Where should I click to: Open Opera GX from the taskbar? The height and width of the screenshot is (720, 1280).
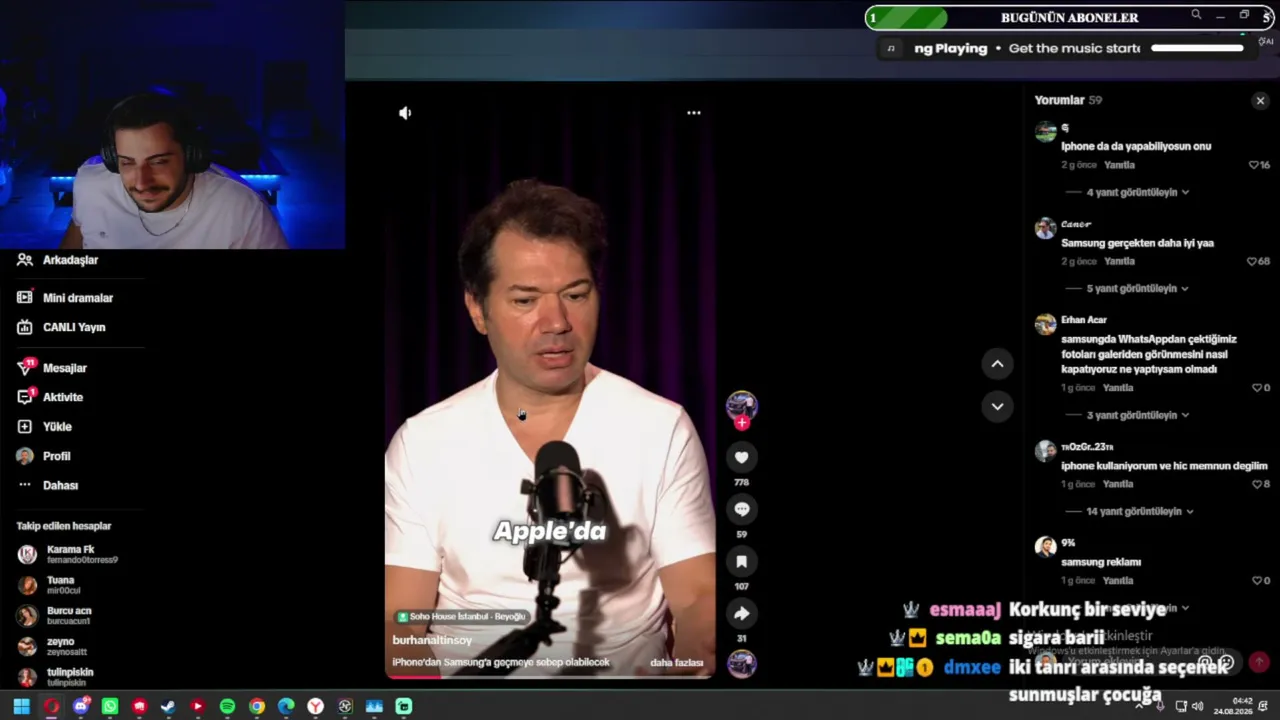pos(51,706)
